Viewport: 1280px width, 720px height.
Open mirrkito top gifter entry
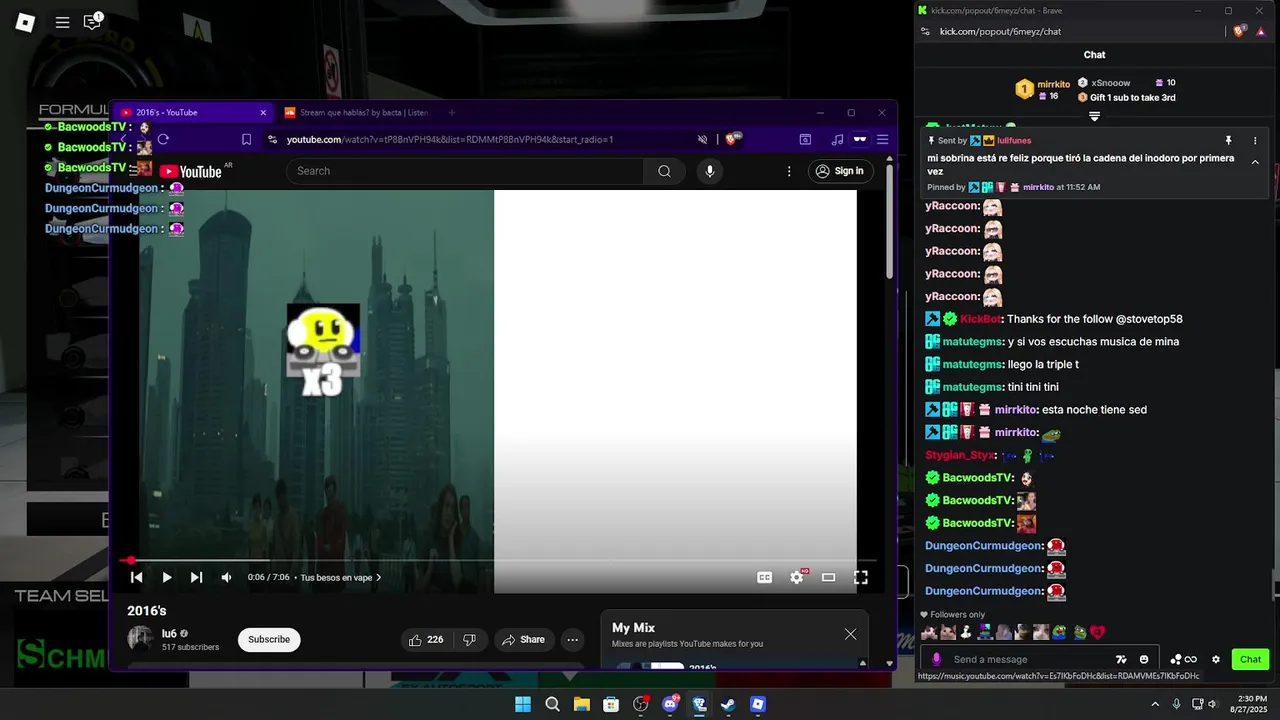tap(1043, 90)
